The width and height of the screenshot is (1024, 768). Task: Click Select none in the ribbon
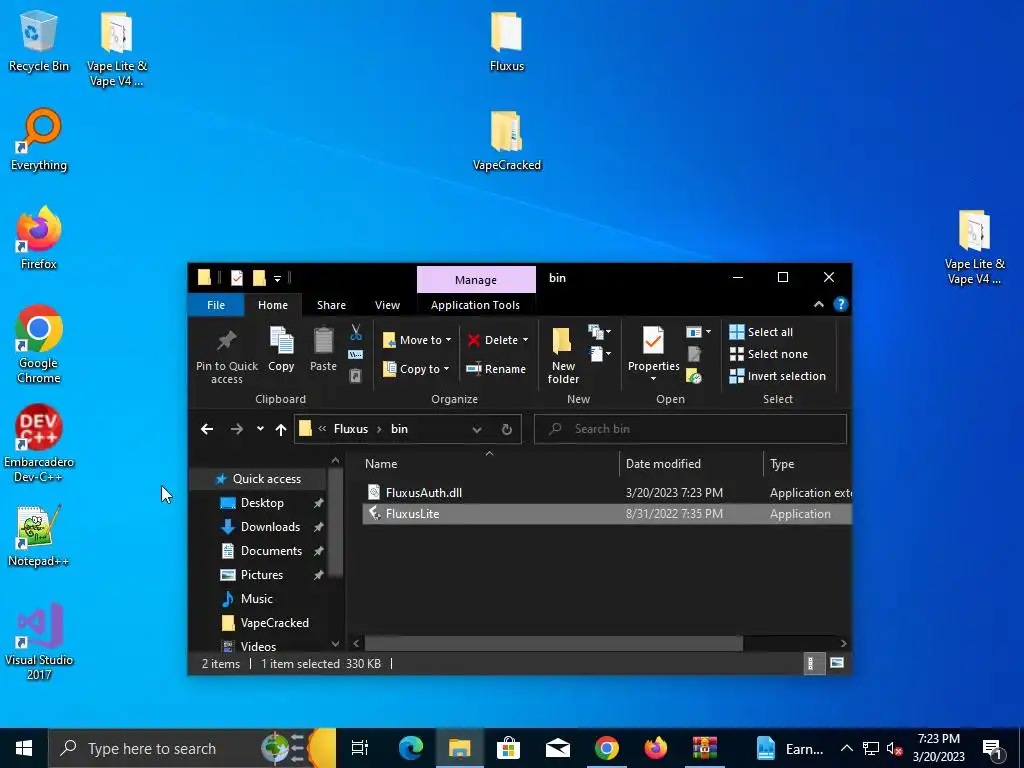coord(768,354)
